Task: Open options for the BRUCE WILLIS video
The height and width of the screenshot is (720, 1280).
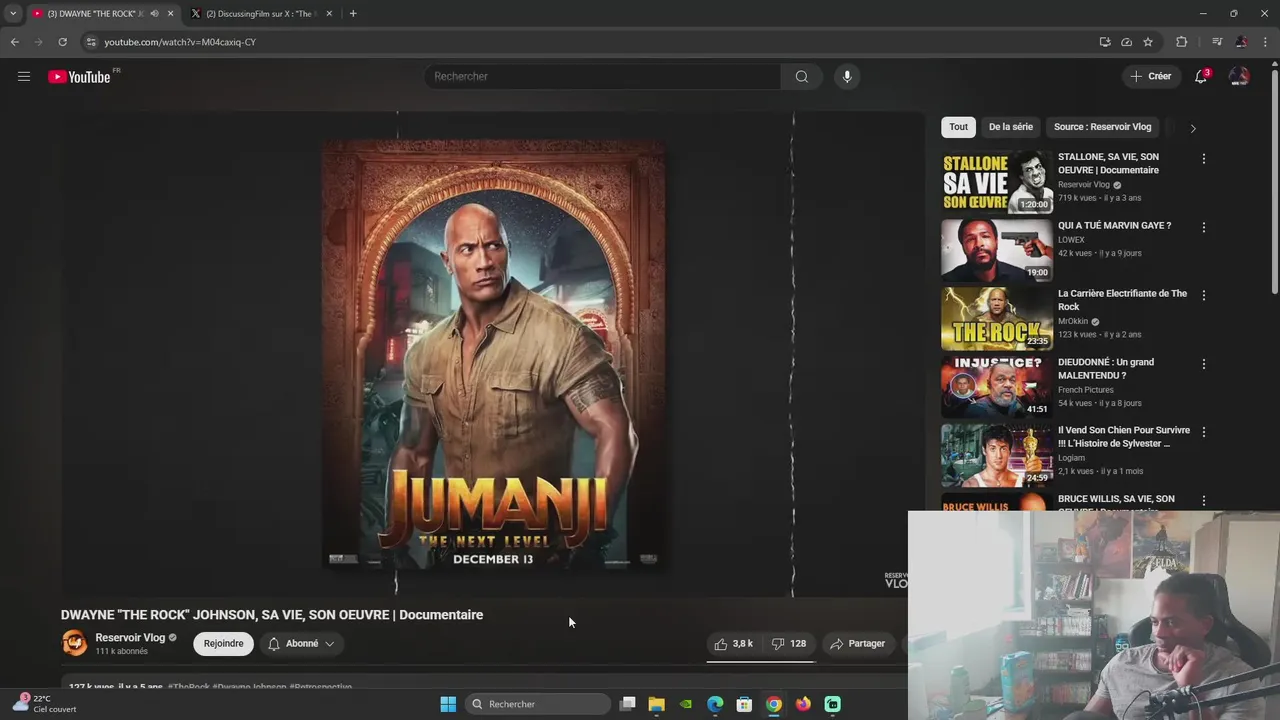Action: [x=1204, y=500]
